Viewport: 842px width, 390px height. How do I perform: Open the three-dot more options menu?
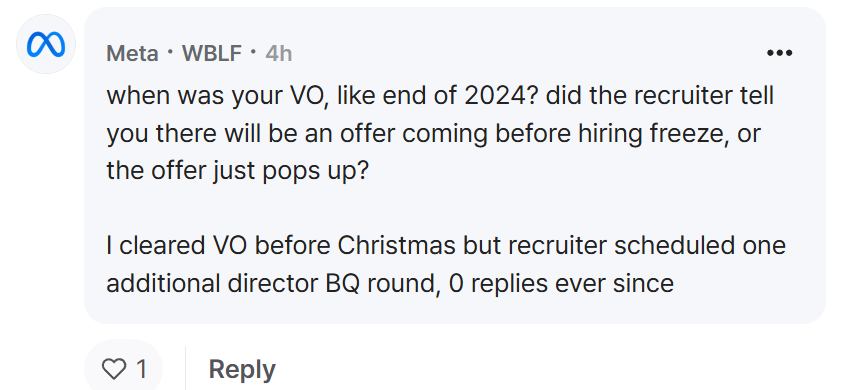780,53
